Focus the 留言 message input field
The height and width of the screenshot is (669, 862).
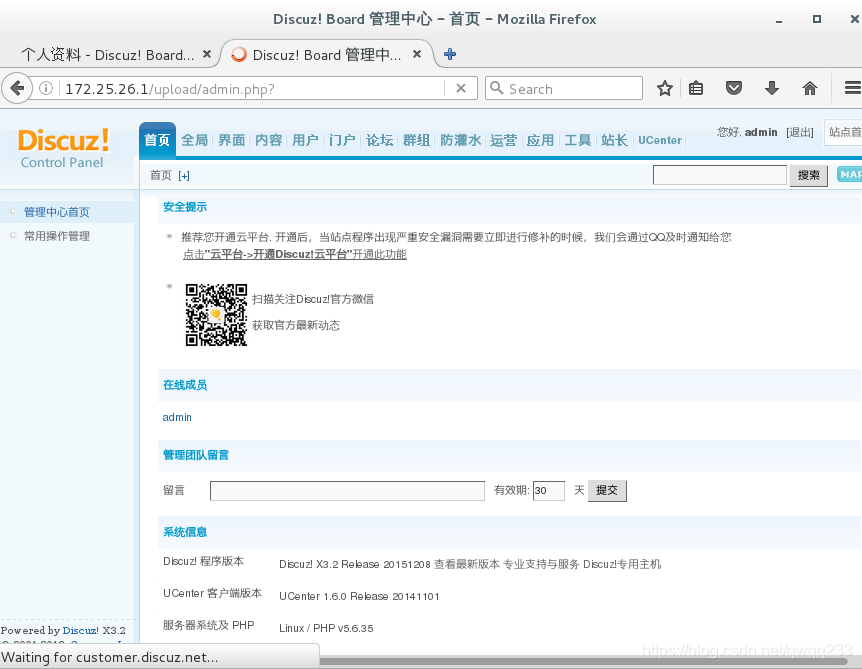click(x=347, y=491)
